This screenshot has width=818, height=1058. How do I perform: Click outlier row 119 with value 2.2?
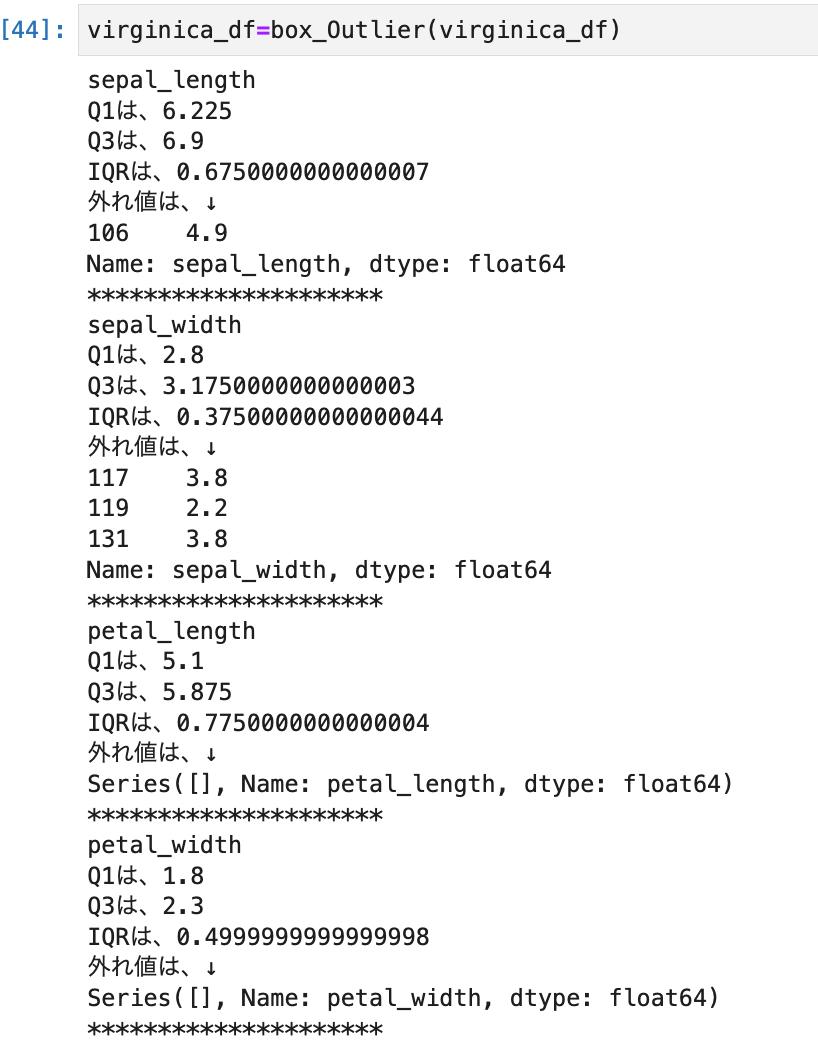click(157, 508)
